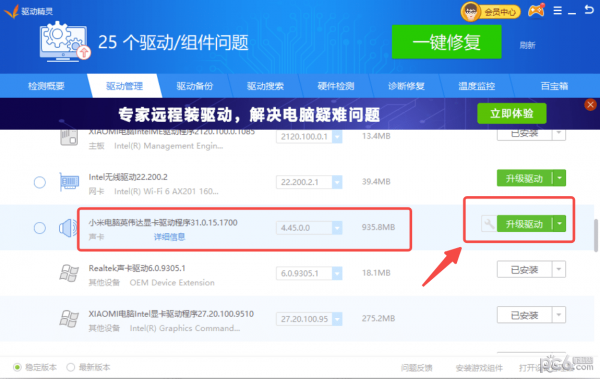Switch to the 百宝箱 tab
Viewport: 600px width, 379px height.
[554, 86]
